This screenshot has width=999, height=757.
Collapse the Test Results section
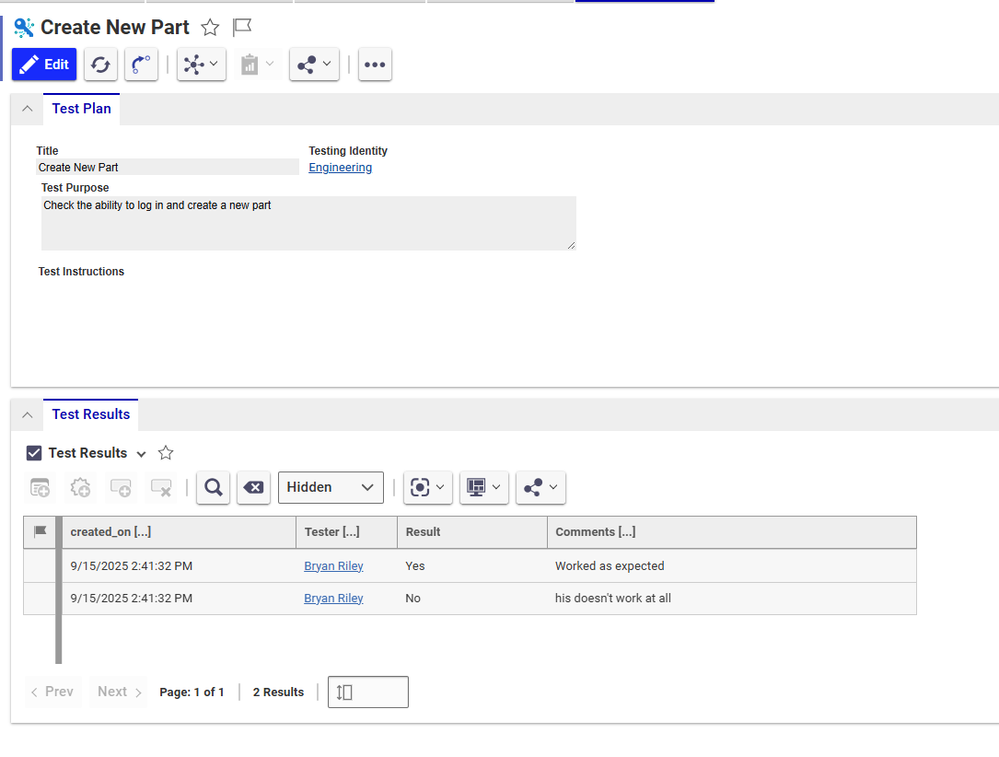pyautogui.click(x=27, y=415)
